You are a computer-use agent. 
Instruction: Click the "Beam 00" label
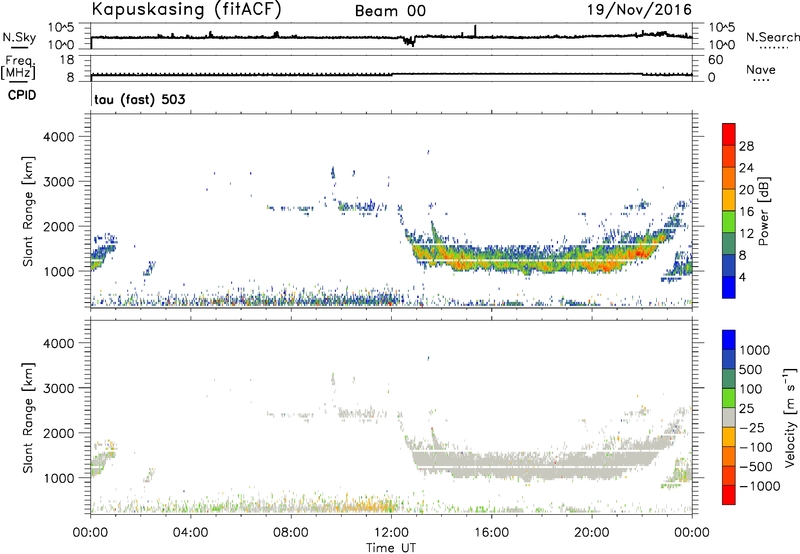click(x=390, y=11)
